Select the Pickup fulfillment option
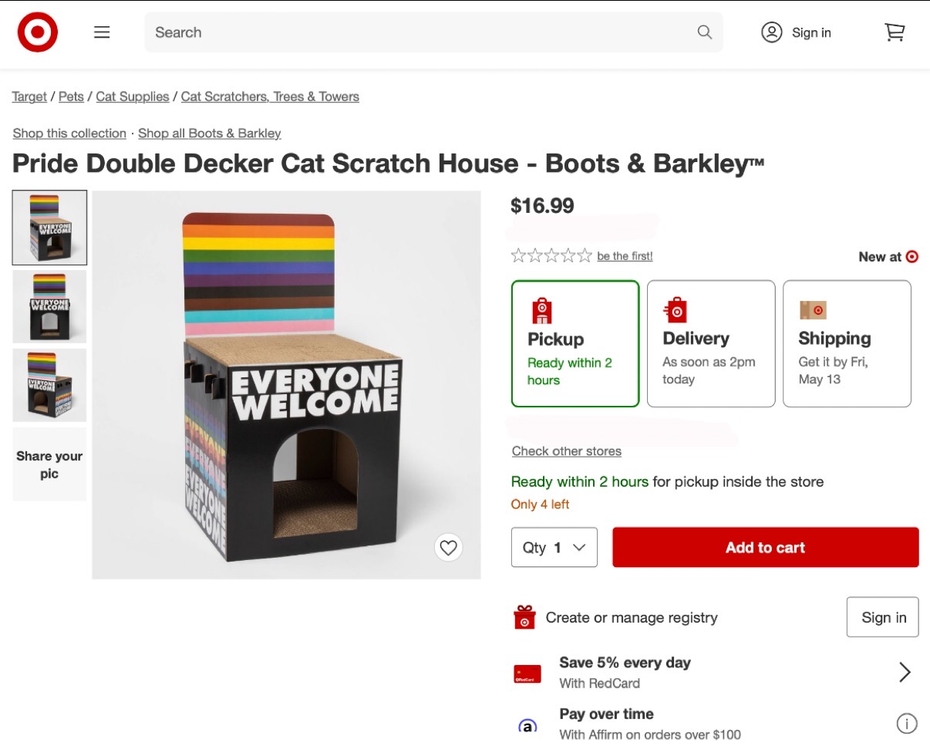This screenshot has height=753, width=930. click(x=575, y=343)
